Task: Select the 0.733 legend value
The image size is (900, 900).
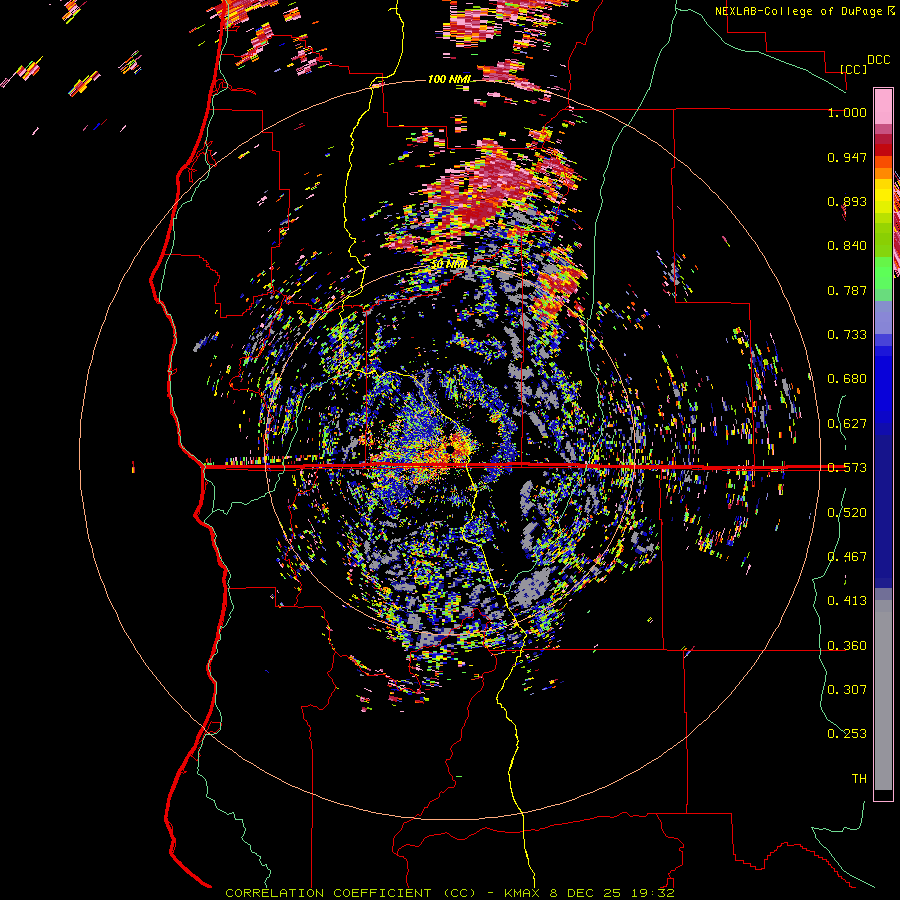Action: 847,335
